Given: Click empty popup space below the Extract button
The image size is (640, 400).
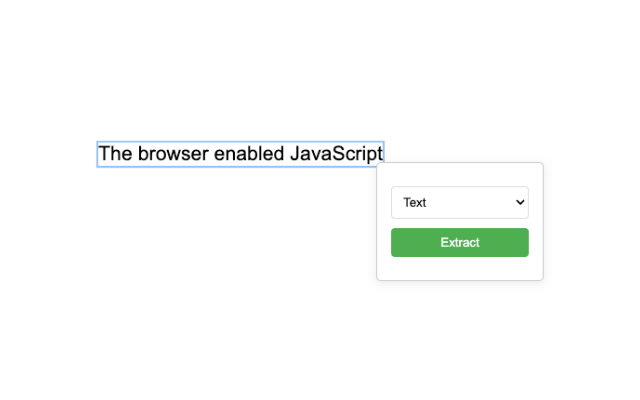Looking at the screenshot, I should click(x=459, y=268).
